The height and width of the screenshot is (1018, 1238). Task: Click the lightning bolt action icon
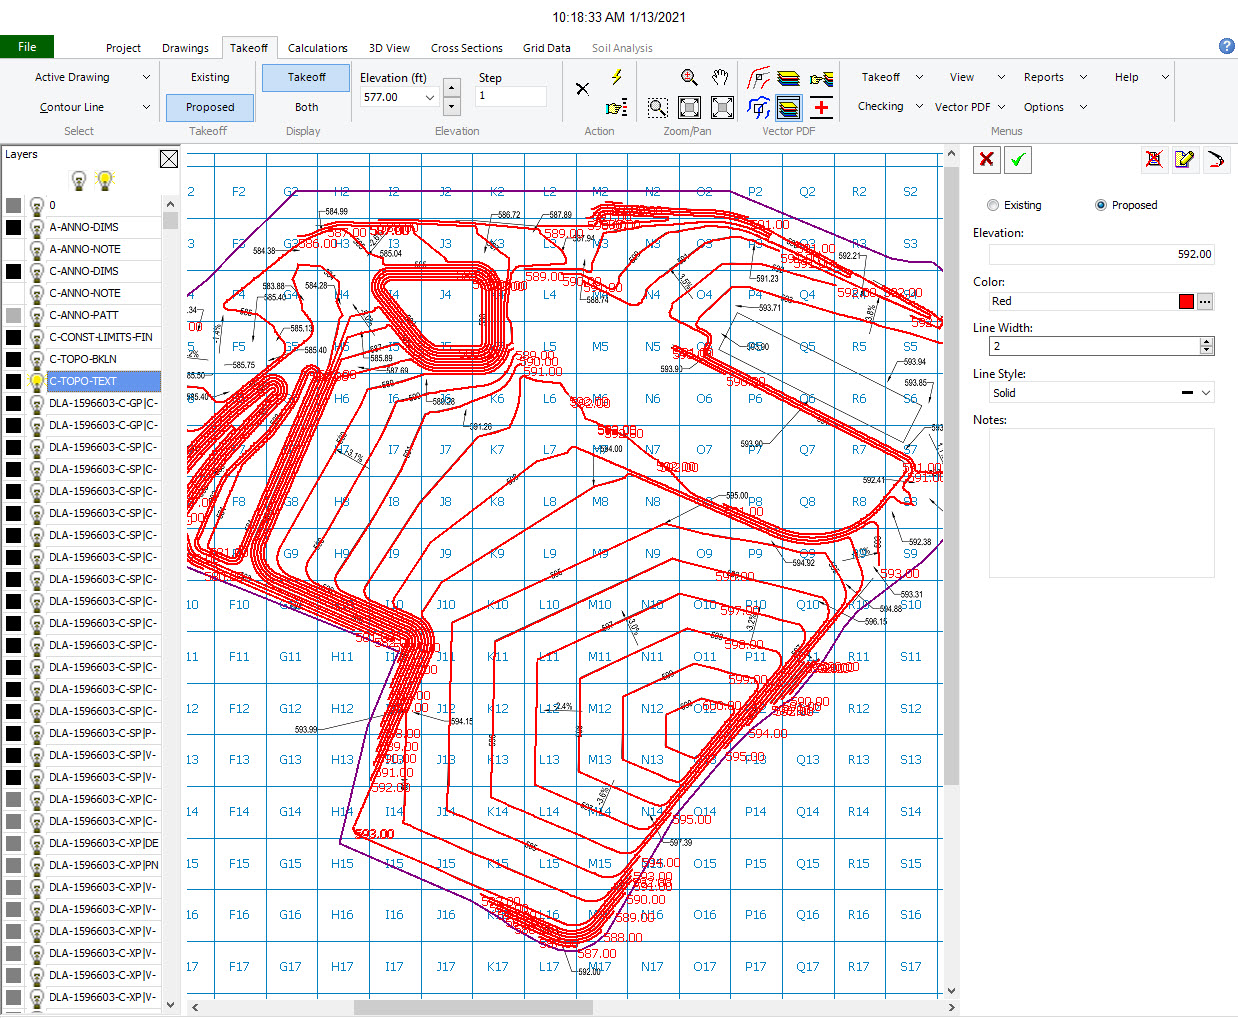tap(617, 77)
